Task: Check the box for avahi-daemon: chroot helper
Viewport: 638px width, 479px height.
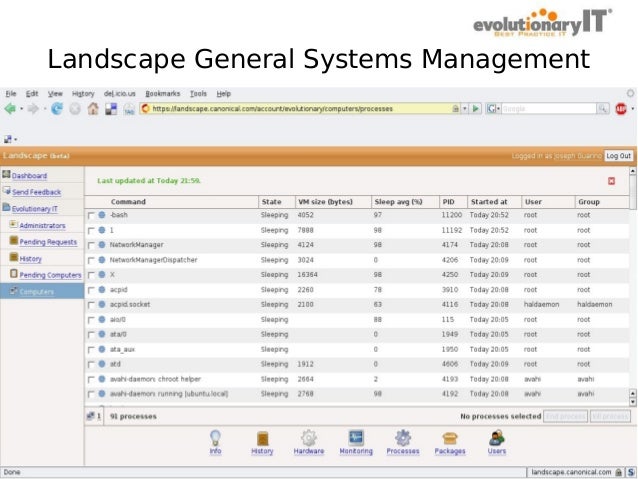Action: point(91,380)
